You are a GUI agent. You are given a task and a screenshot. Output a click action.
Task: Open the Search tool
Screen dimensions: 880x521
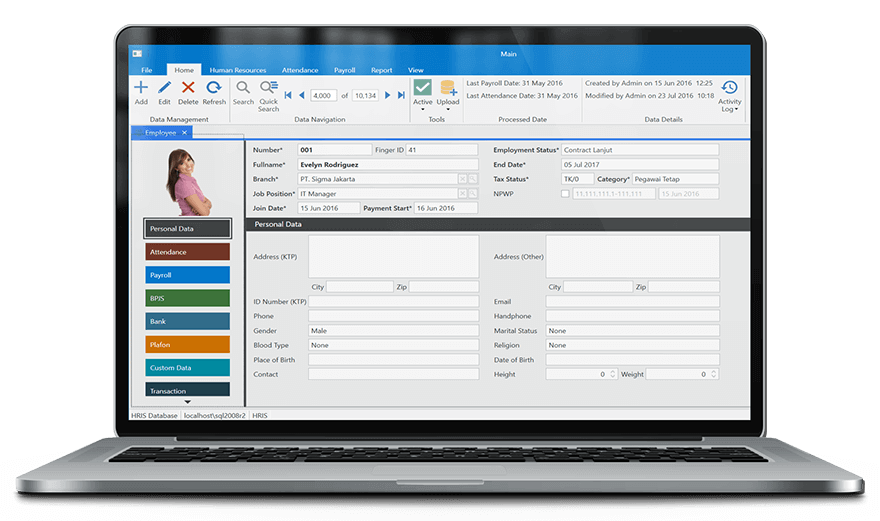click(243, 90)
